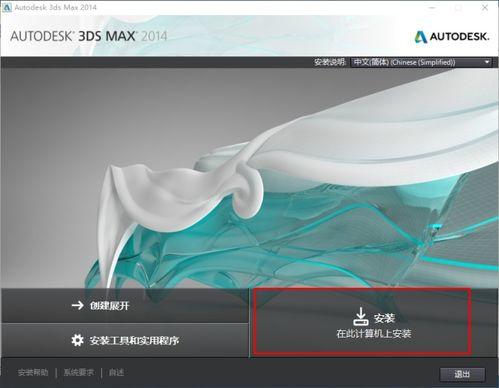Click the Autodesk 3ds Max title bar icon
Viewport: 499px width, 388px height.
tap(7, 7)
